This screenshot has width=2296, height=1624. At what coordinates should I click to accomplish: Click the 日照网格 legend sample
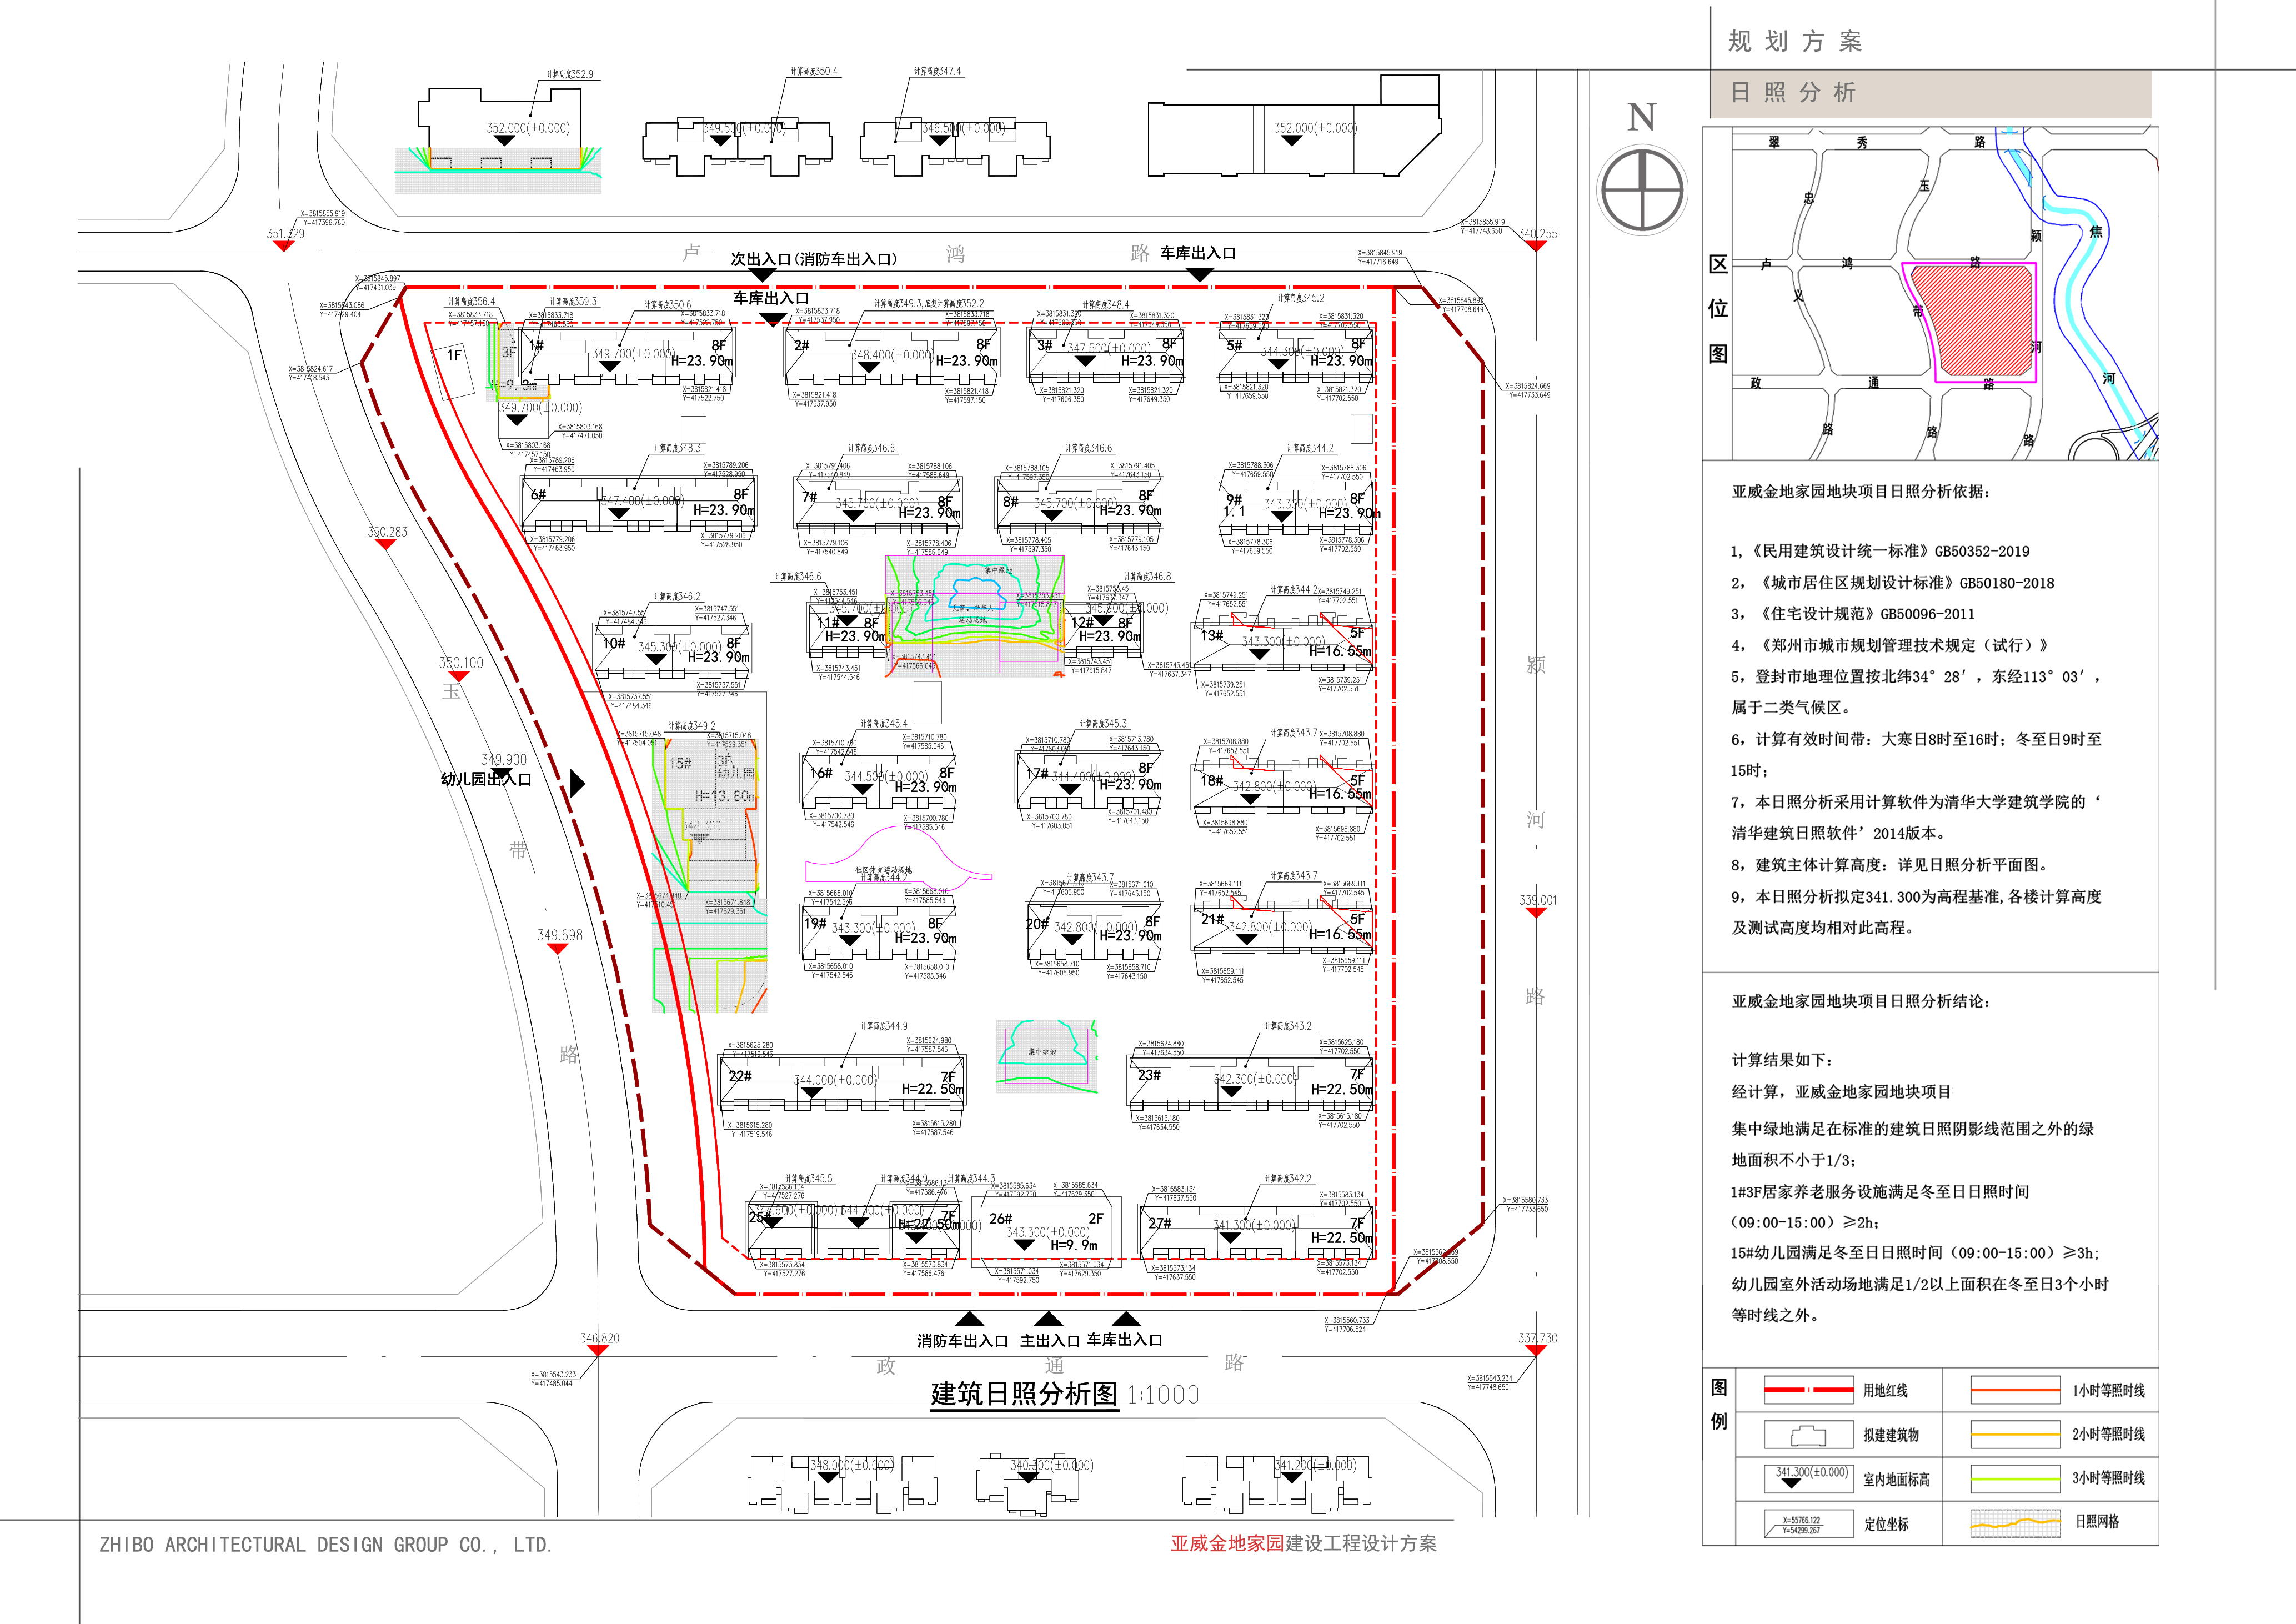[x=2015, y=1523]
